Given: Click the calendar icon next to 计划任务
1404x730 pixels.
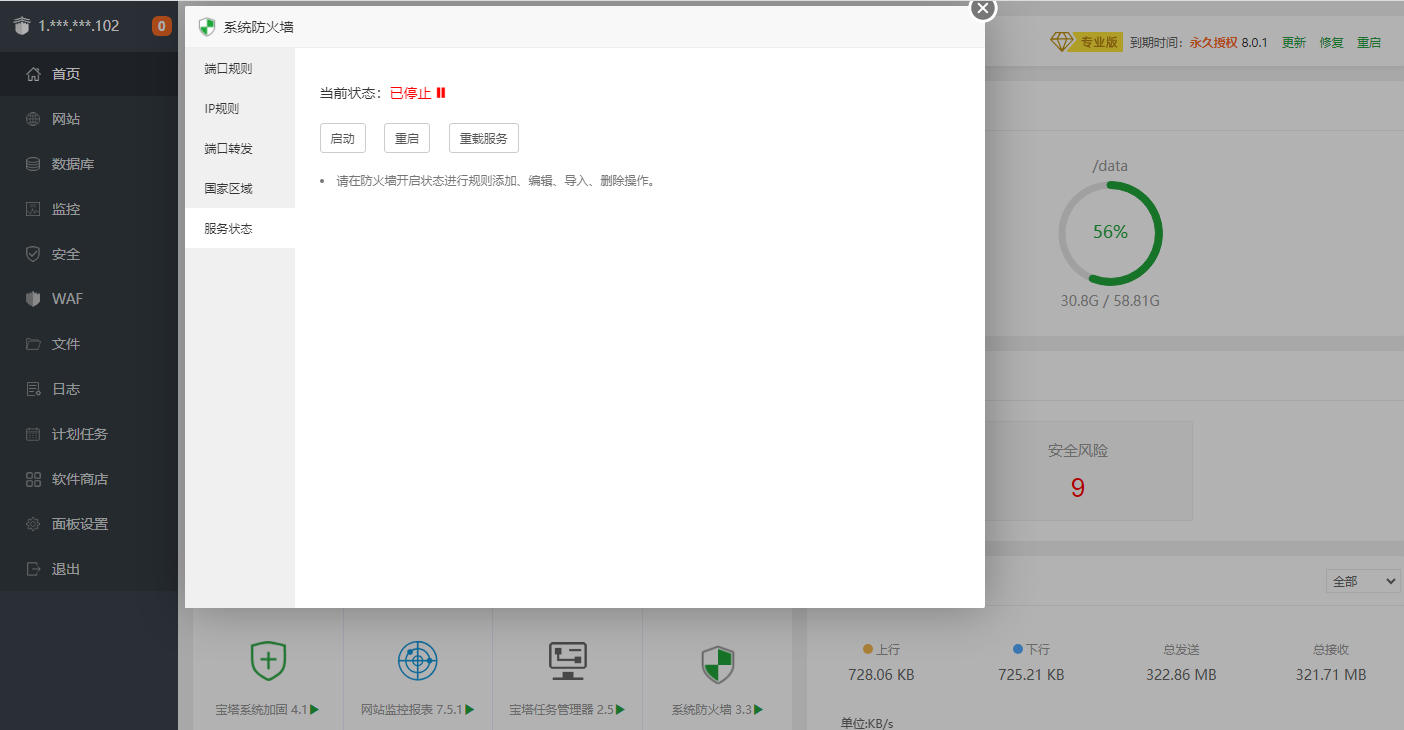Looking at the screenshot, I should 33,434.
